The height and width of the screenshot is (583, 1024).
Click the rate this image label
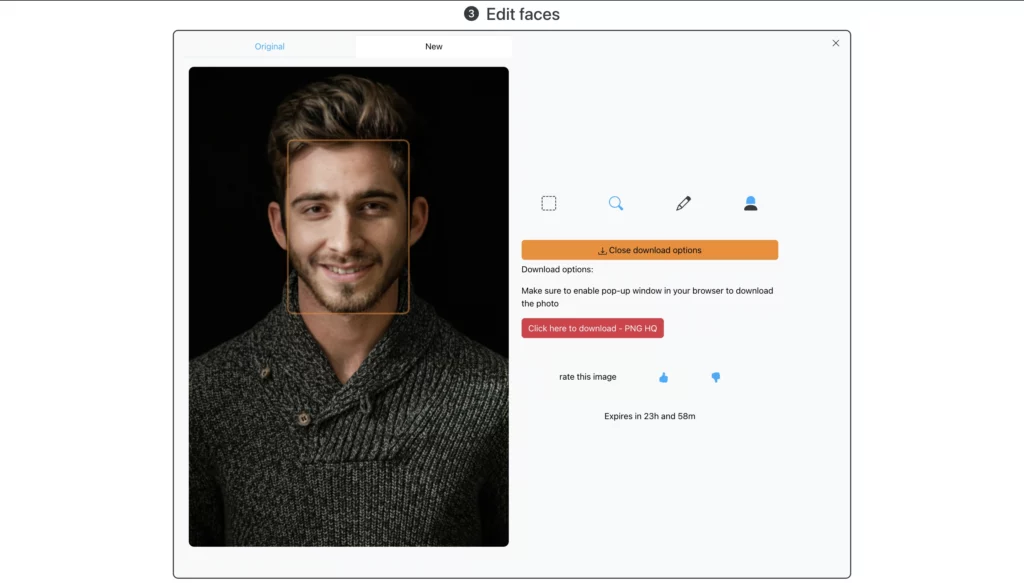(x=589, y=377)
